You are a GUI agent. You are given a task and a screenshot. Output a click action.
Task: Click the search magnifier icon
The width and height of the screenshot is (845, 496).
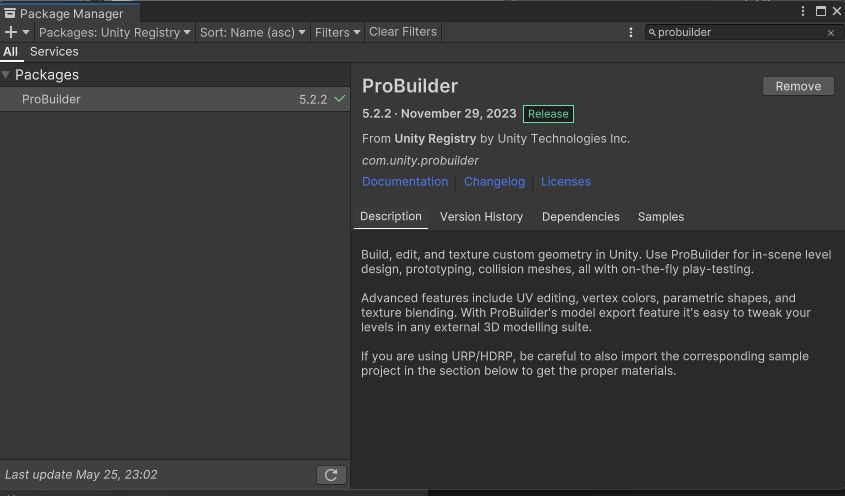pyautogui.click(x=652, y=32)
